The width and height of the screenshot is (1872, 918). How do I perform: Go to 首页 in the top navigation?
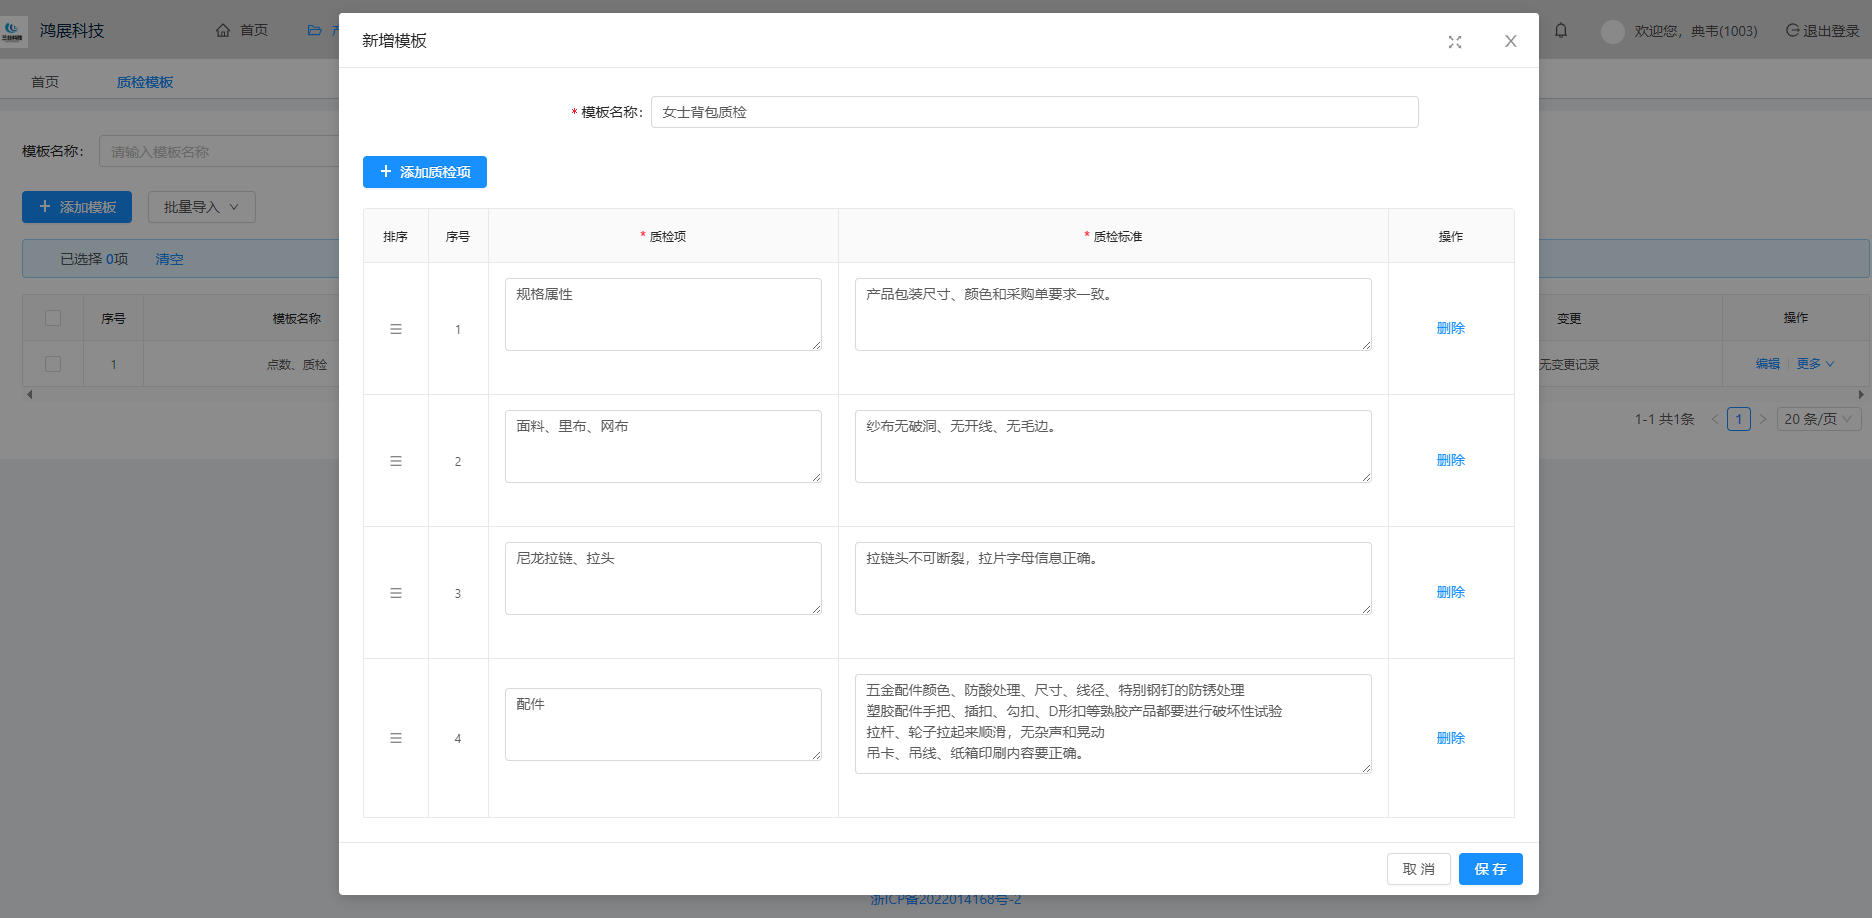tap(242, 31)
